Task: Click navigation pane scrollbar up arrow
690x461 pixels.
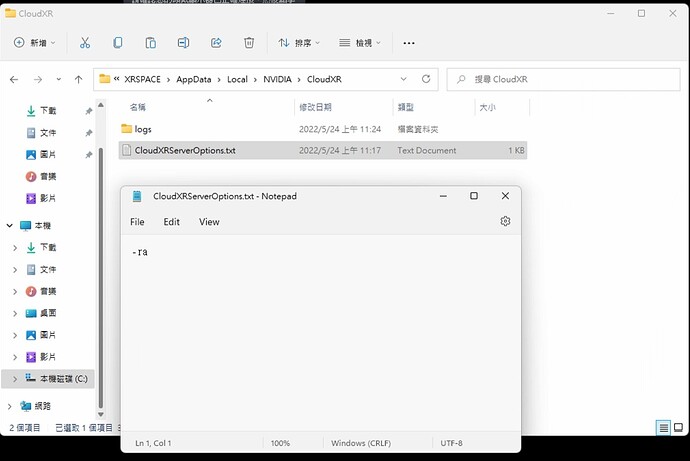Action: [101, 105]
